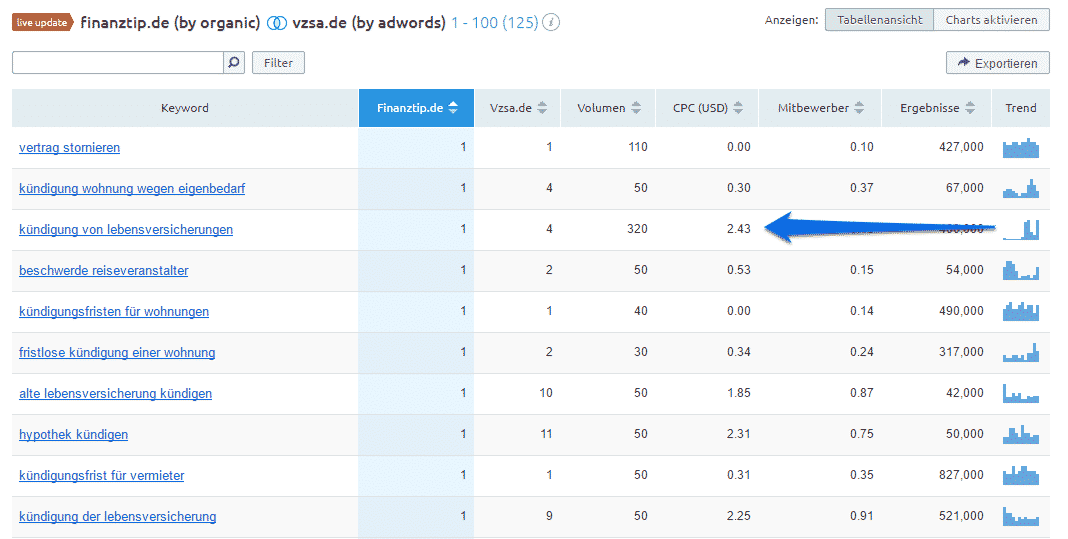The image size is (1068, 539).
Task: Click the live update badge
Action: tap(42, 22)
